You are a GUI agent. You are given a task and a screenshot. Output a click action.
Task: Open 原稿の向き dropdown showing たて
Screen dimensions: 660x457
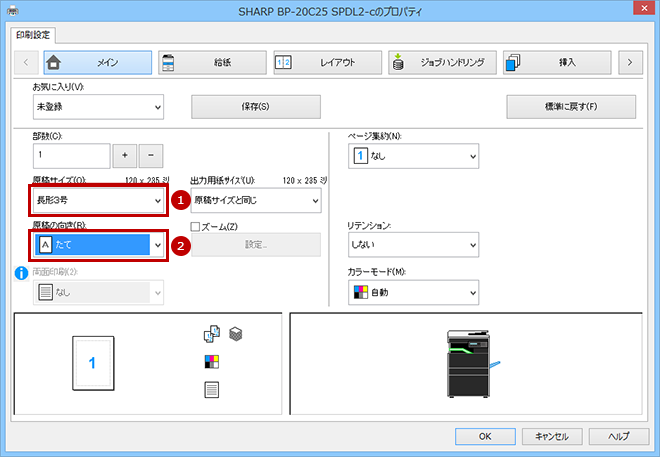(x=98, y=245)
